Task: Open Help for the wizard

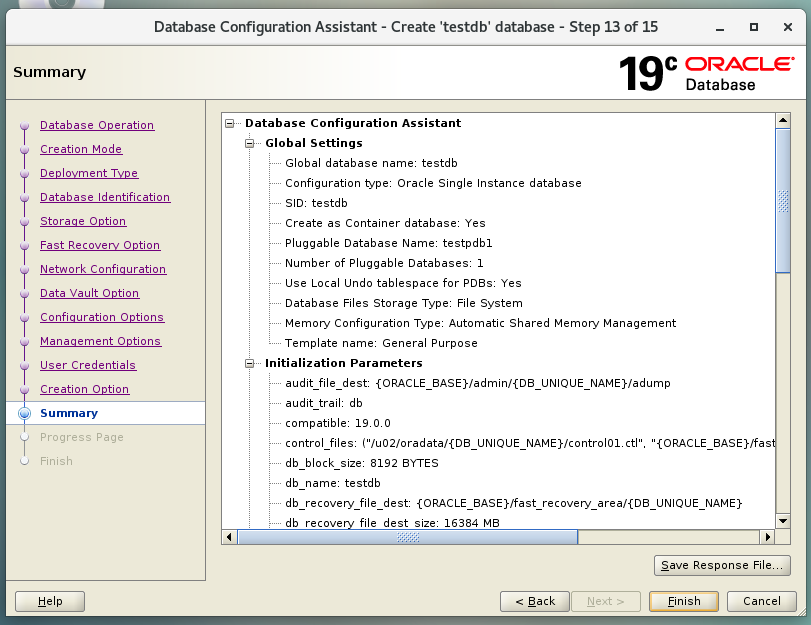Action: (50, 601)
